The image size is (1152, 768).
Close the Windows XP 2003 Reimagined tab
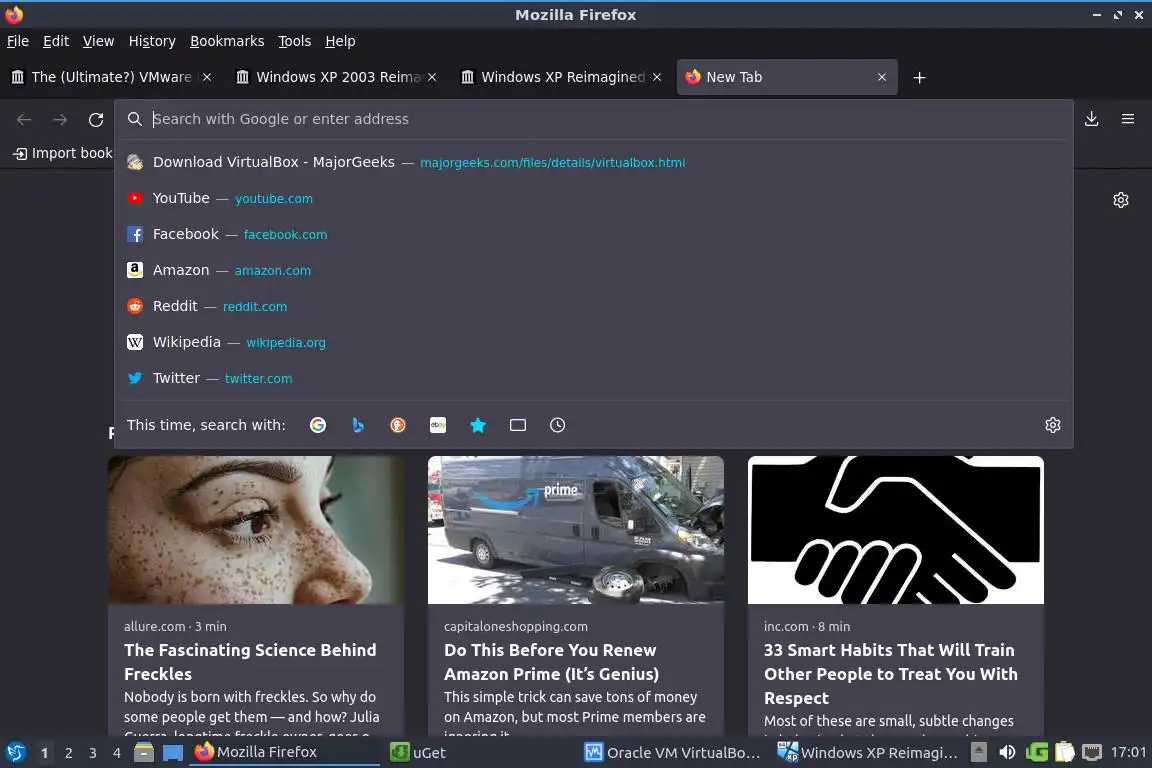(x=432, y=77)
